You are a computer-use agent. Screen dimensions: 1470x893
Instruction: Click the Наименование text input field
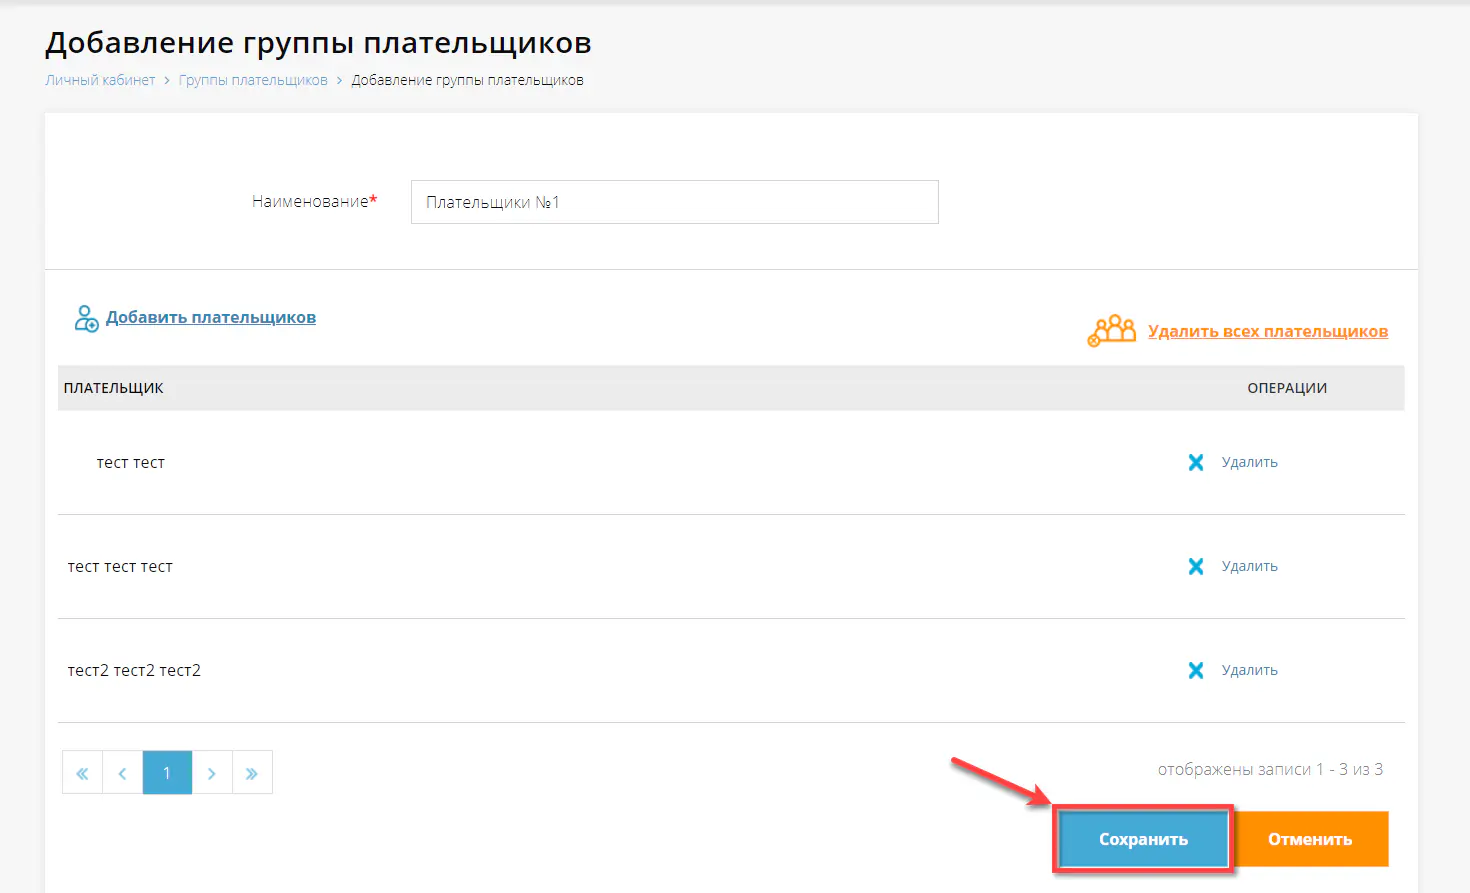(674, 201)
